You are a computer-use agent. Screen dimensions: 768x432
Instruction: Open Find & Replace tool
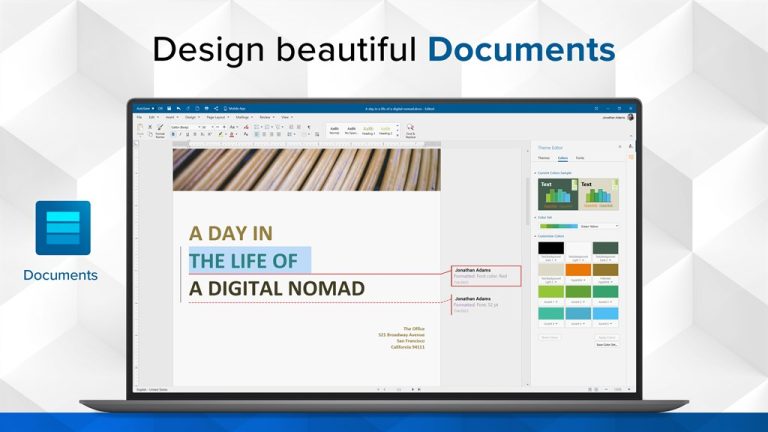[410, 130]
